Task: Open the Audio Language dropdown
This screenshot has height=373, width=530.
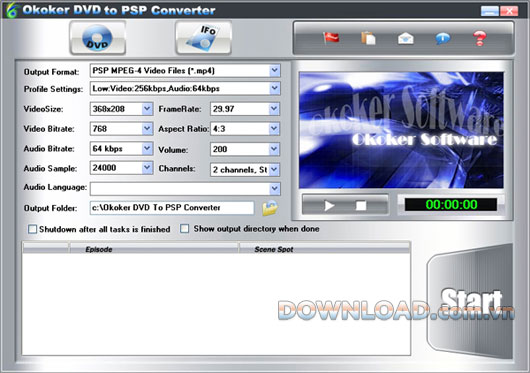Action: 275,189
